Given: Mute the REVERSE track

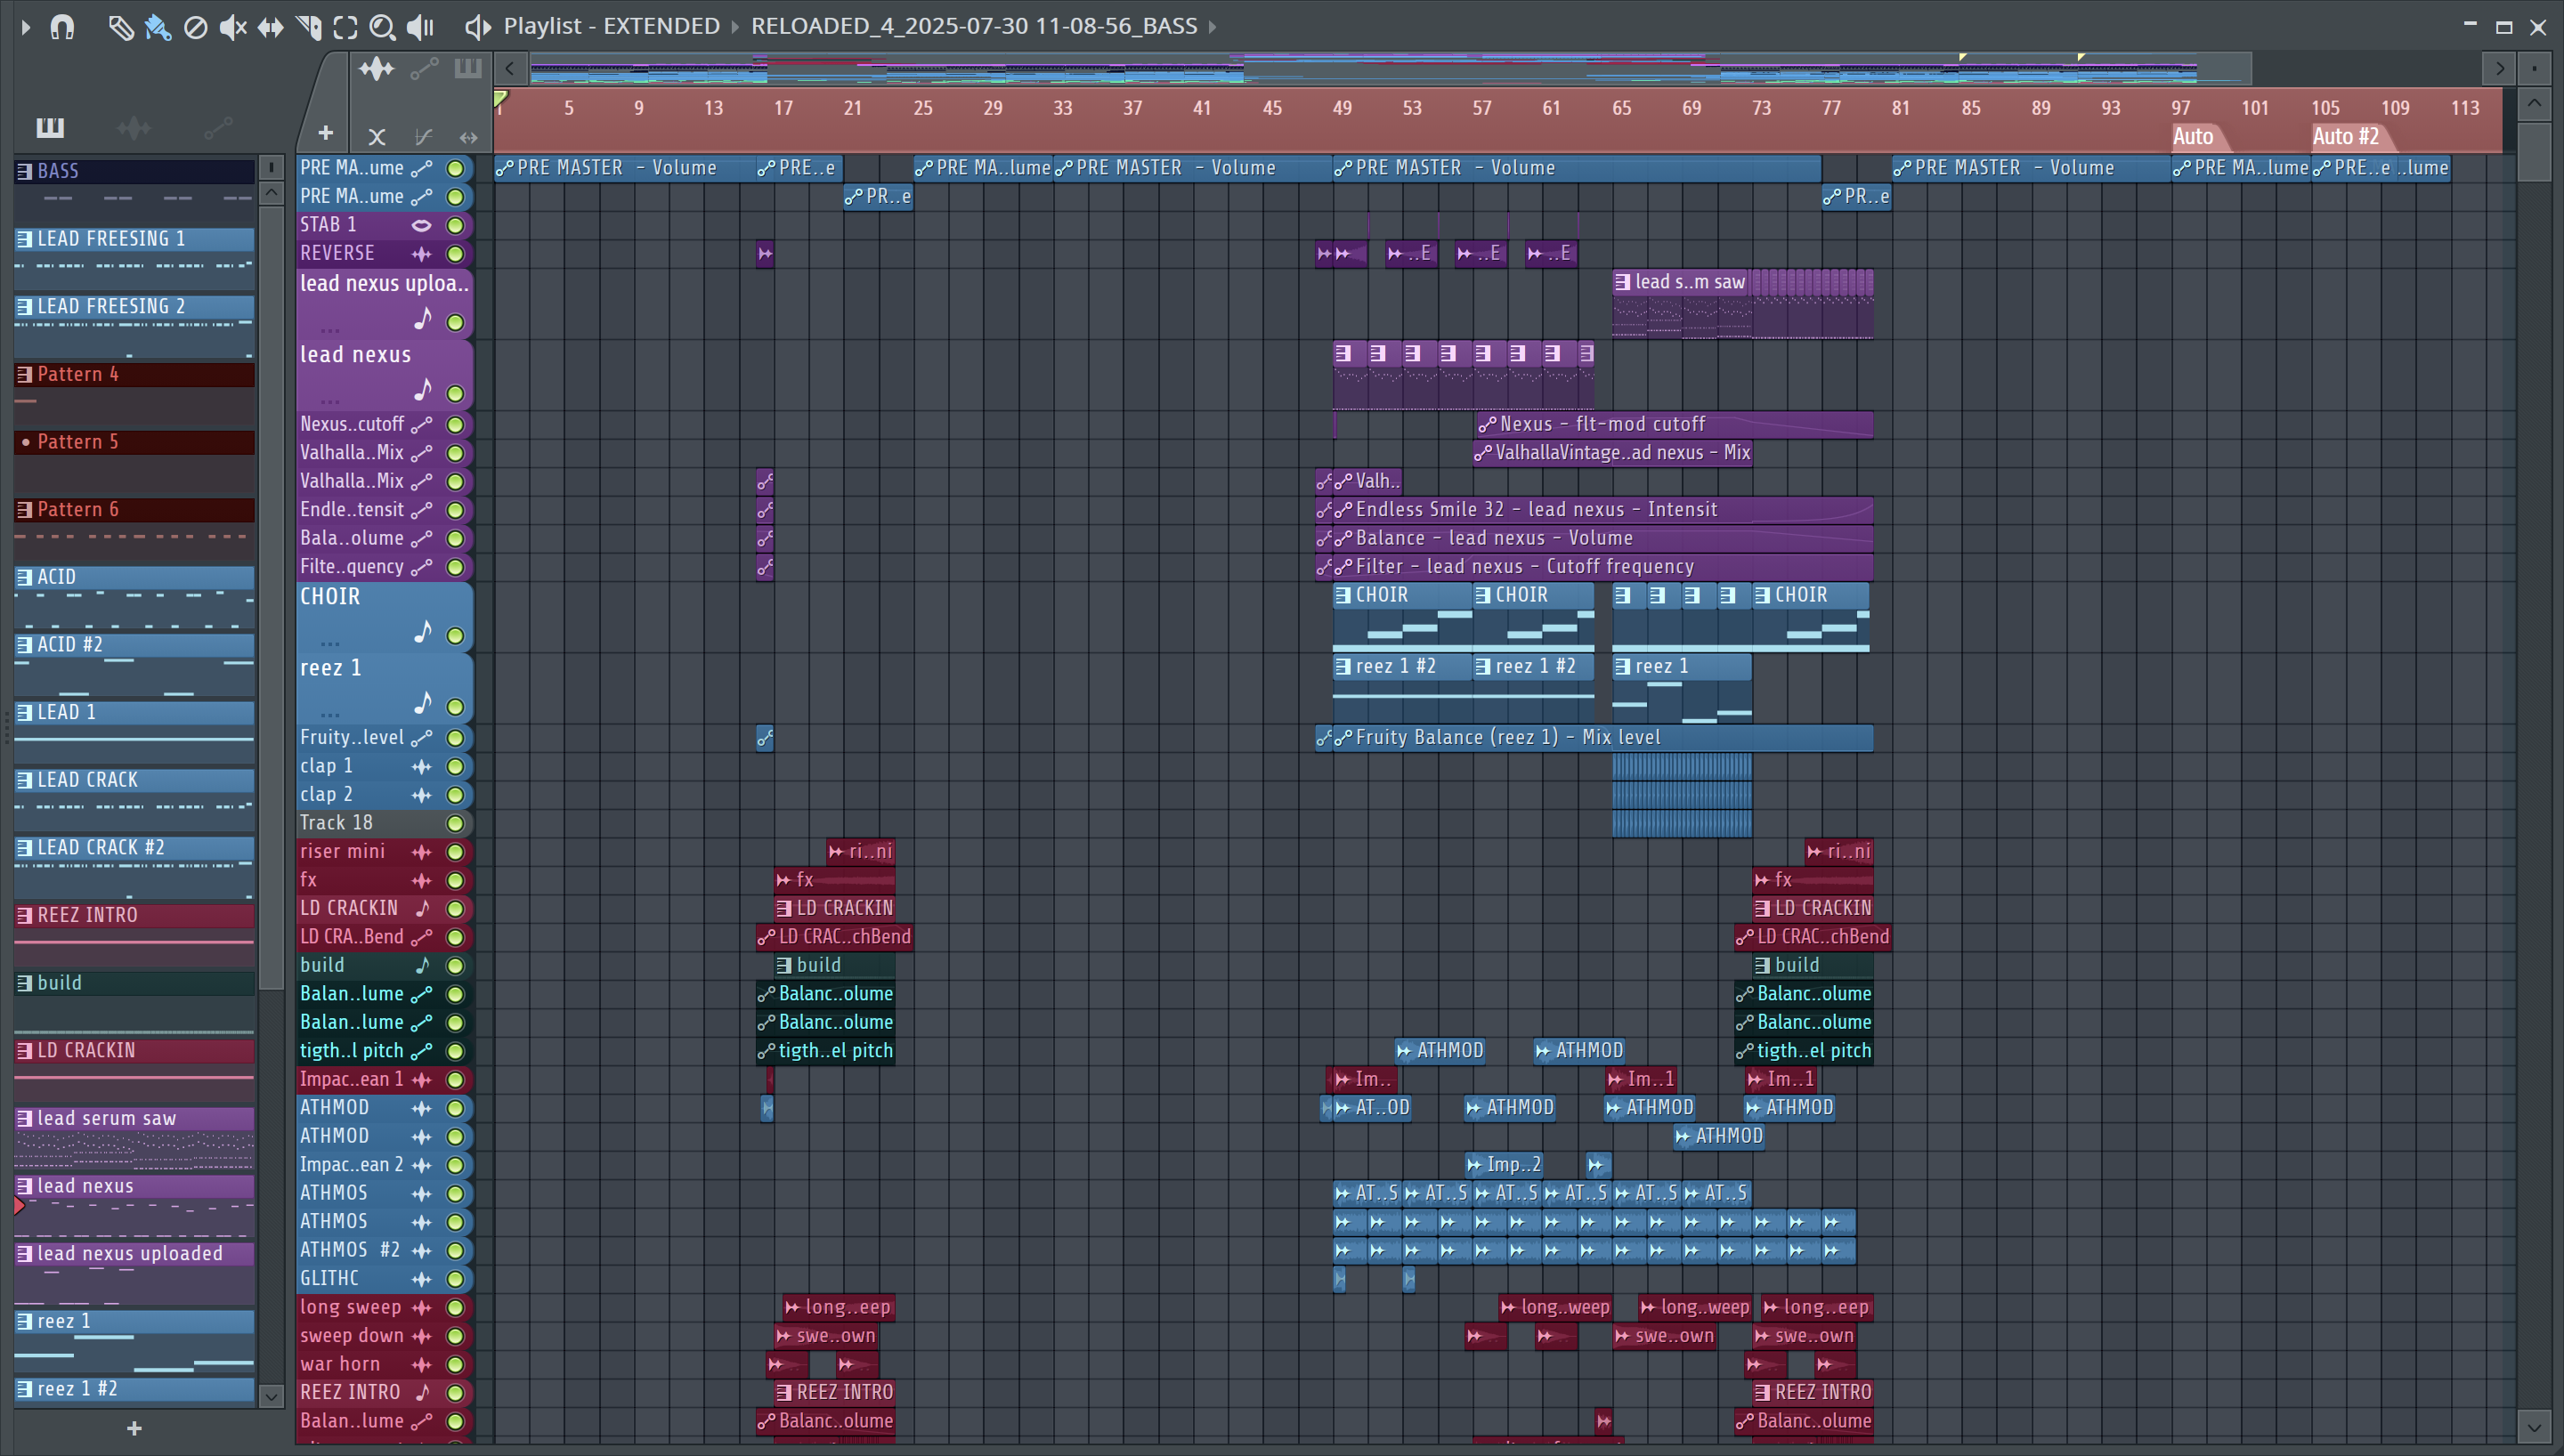Looking at the screenshot, I should [455, 254].
